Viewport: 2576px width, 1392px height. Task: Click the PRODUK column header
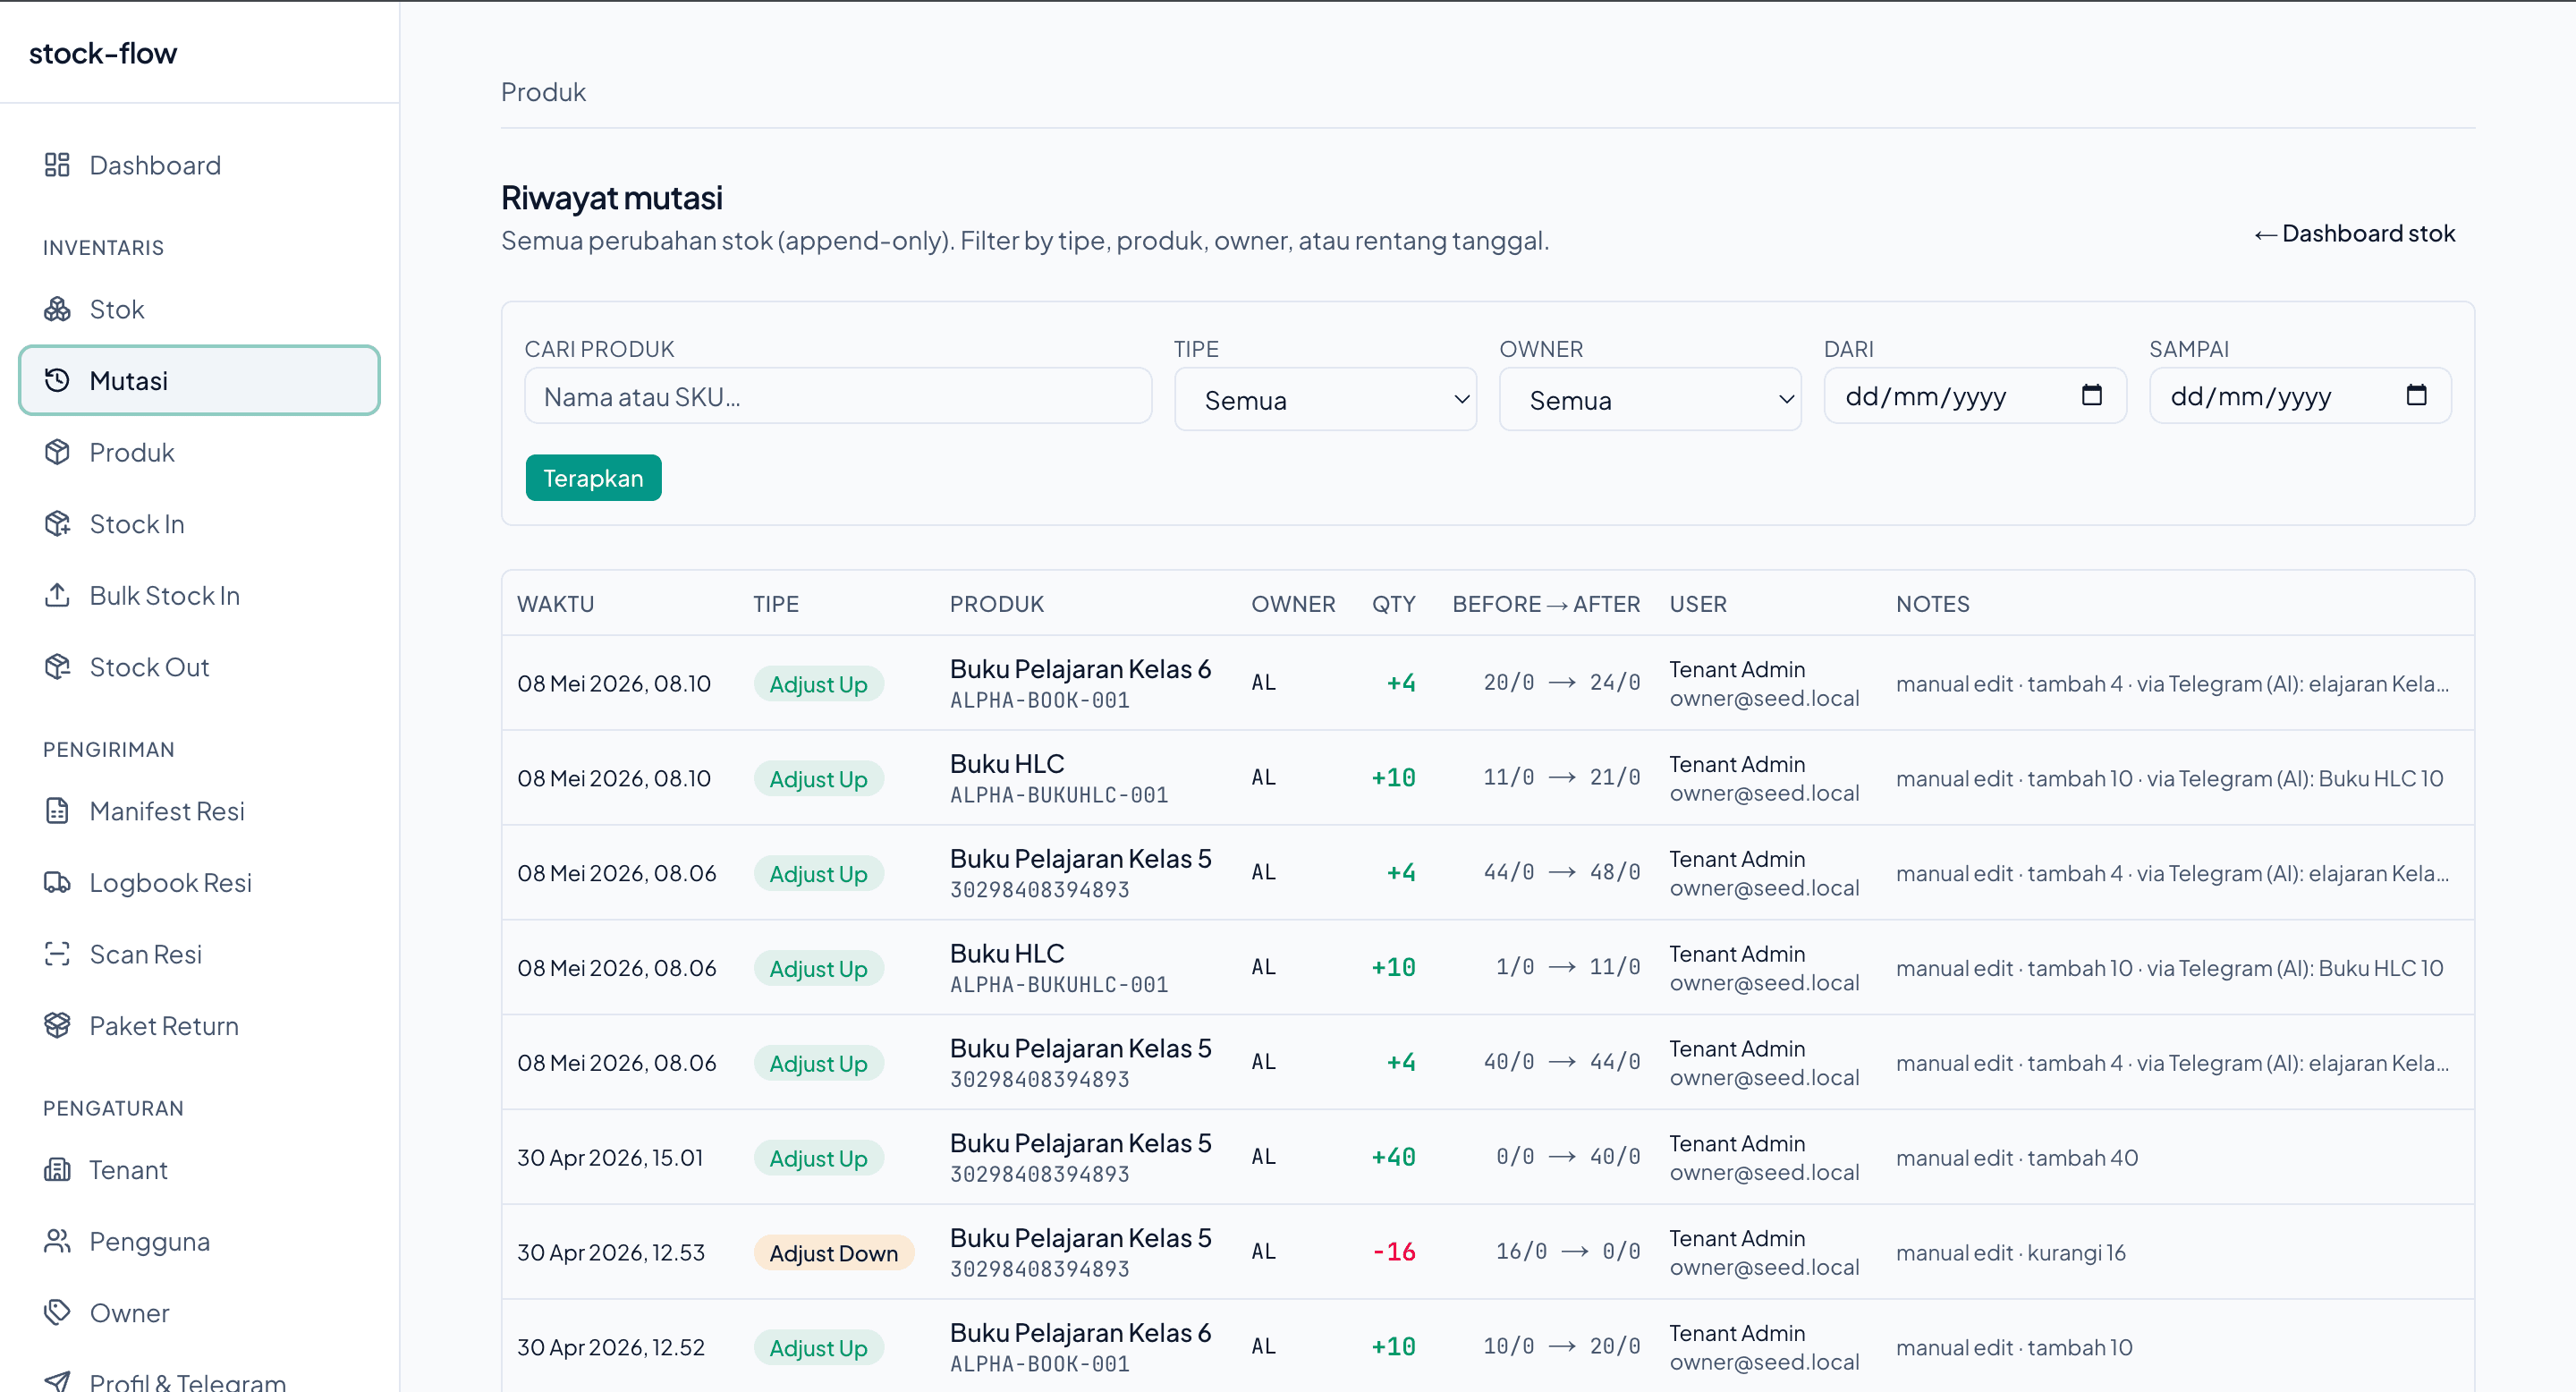click(996, 603)
